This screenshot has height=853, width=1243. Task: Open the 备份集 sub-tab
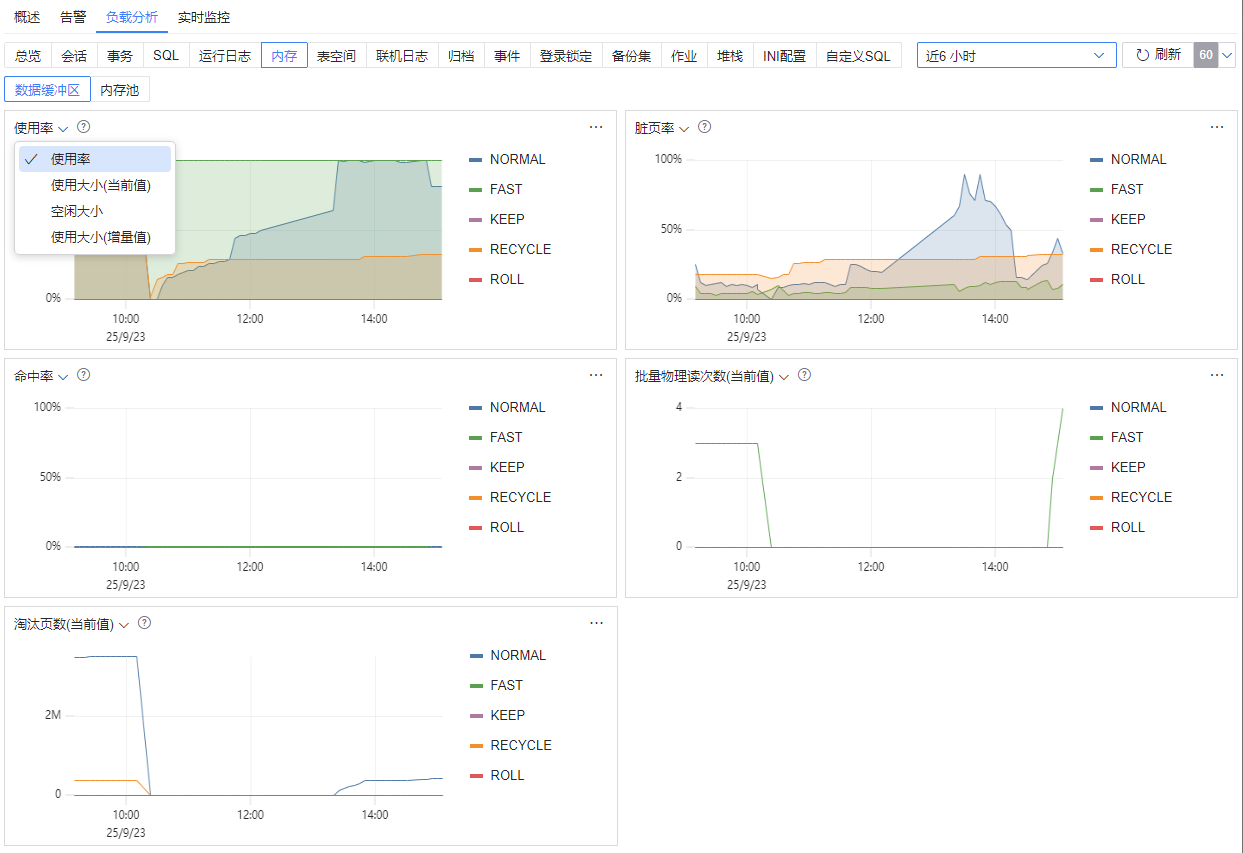click(631, 56)
